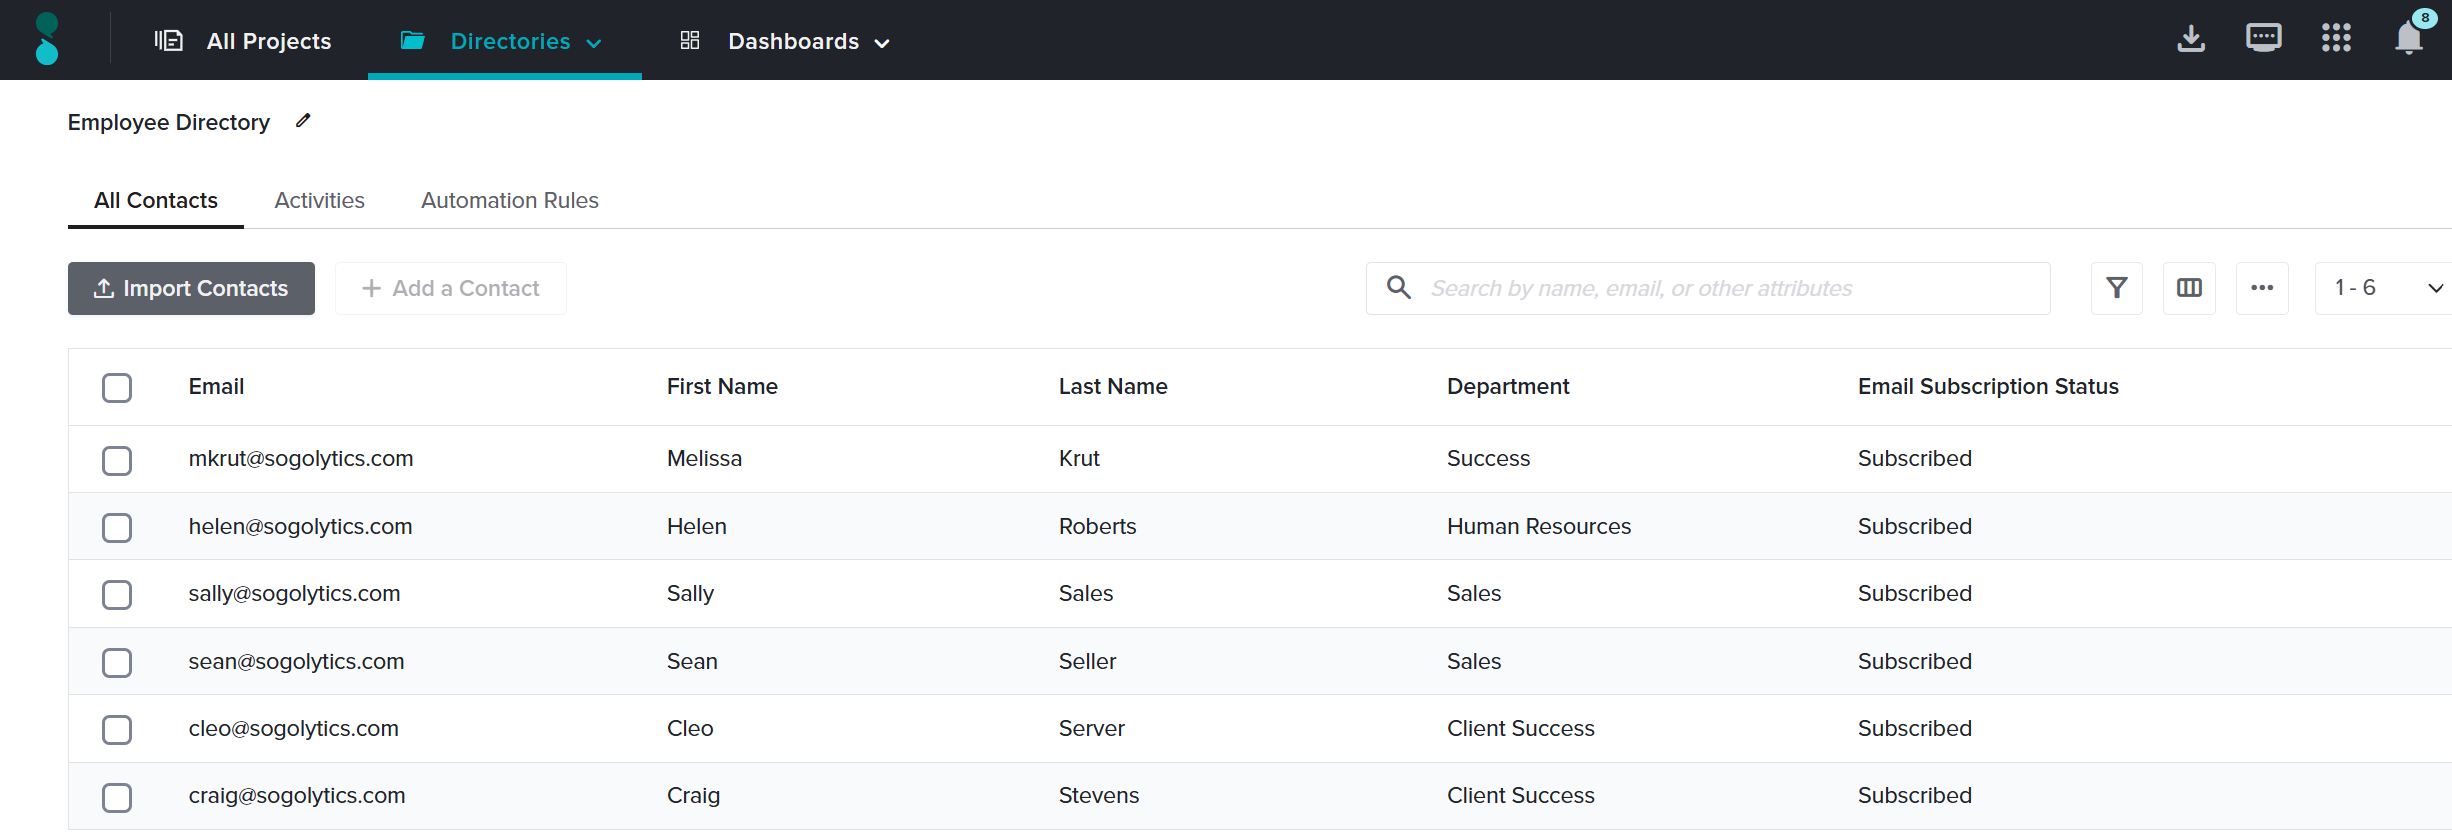Switch to the Automation Rules tab
The image size is (2452, 840).
coord(509,200)
